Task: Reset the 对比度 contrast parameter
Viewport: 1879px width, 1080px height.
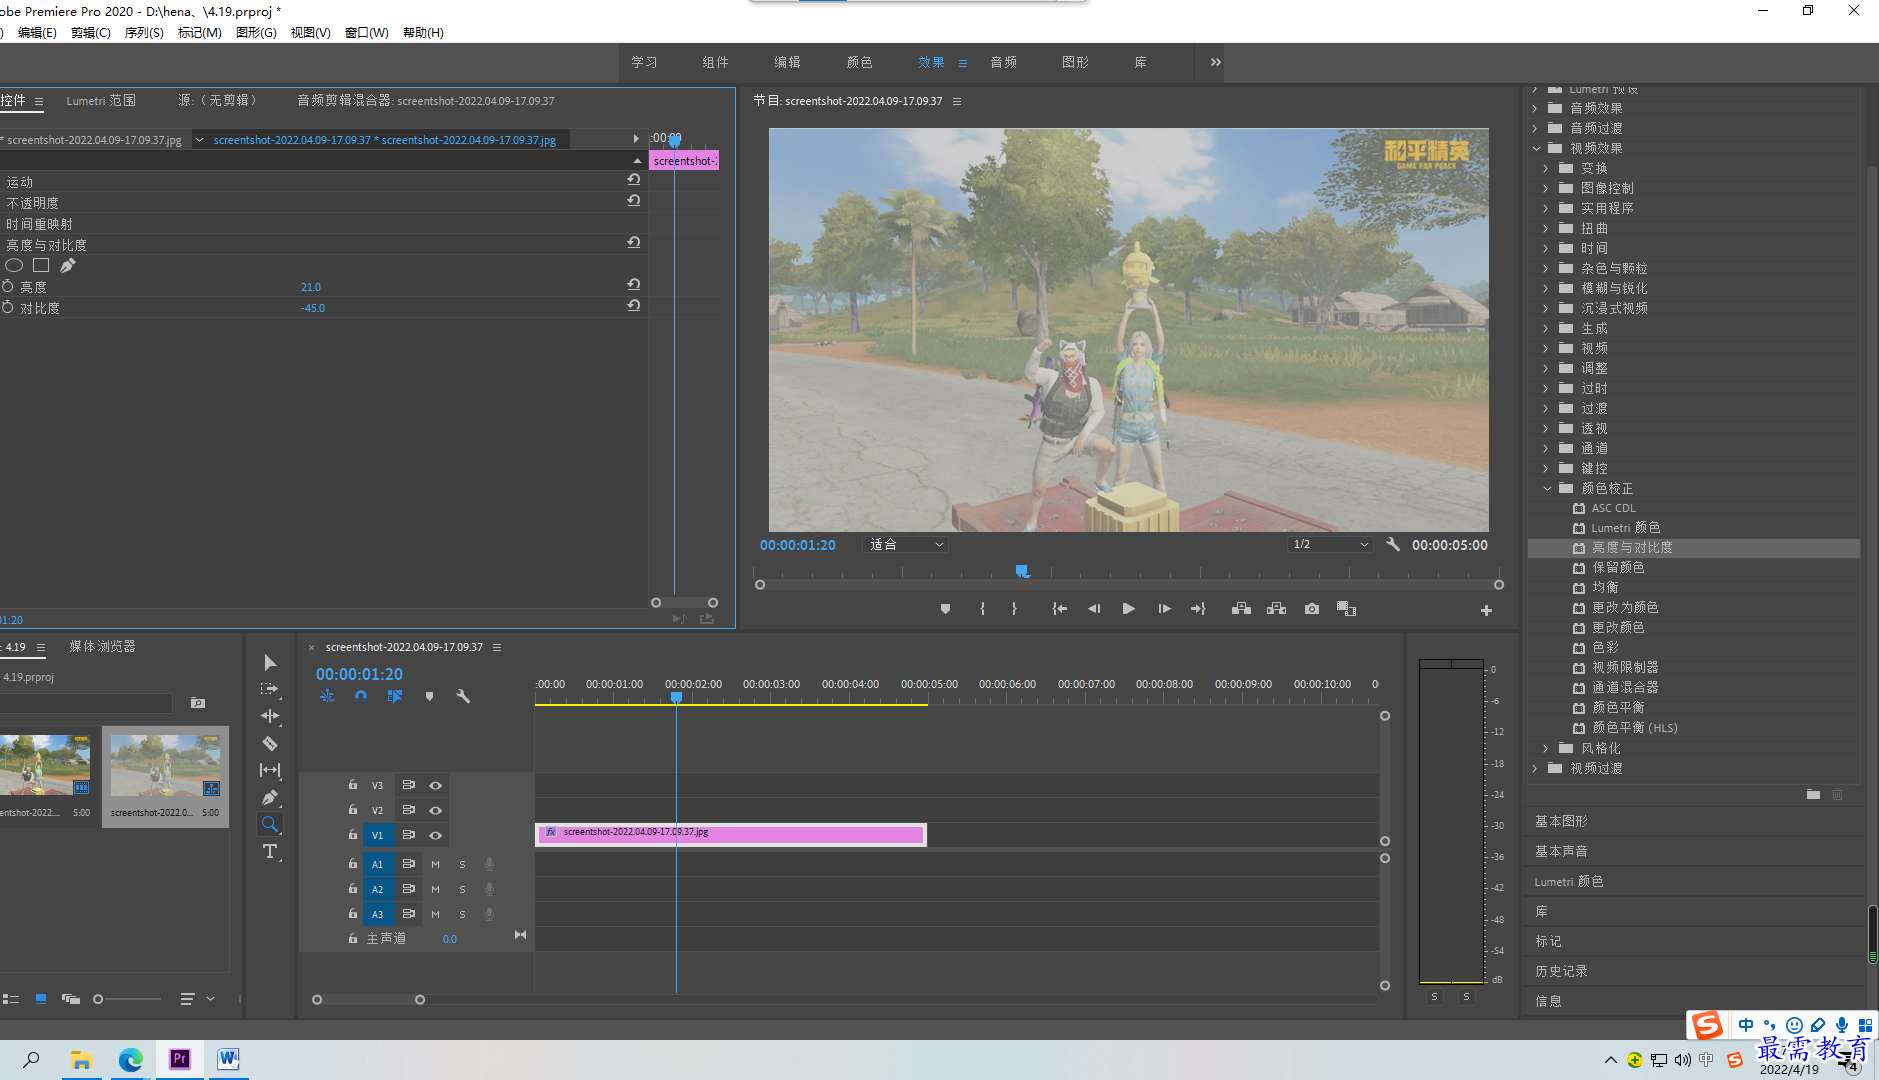Action: pos(633,306)
